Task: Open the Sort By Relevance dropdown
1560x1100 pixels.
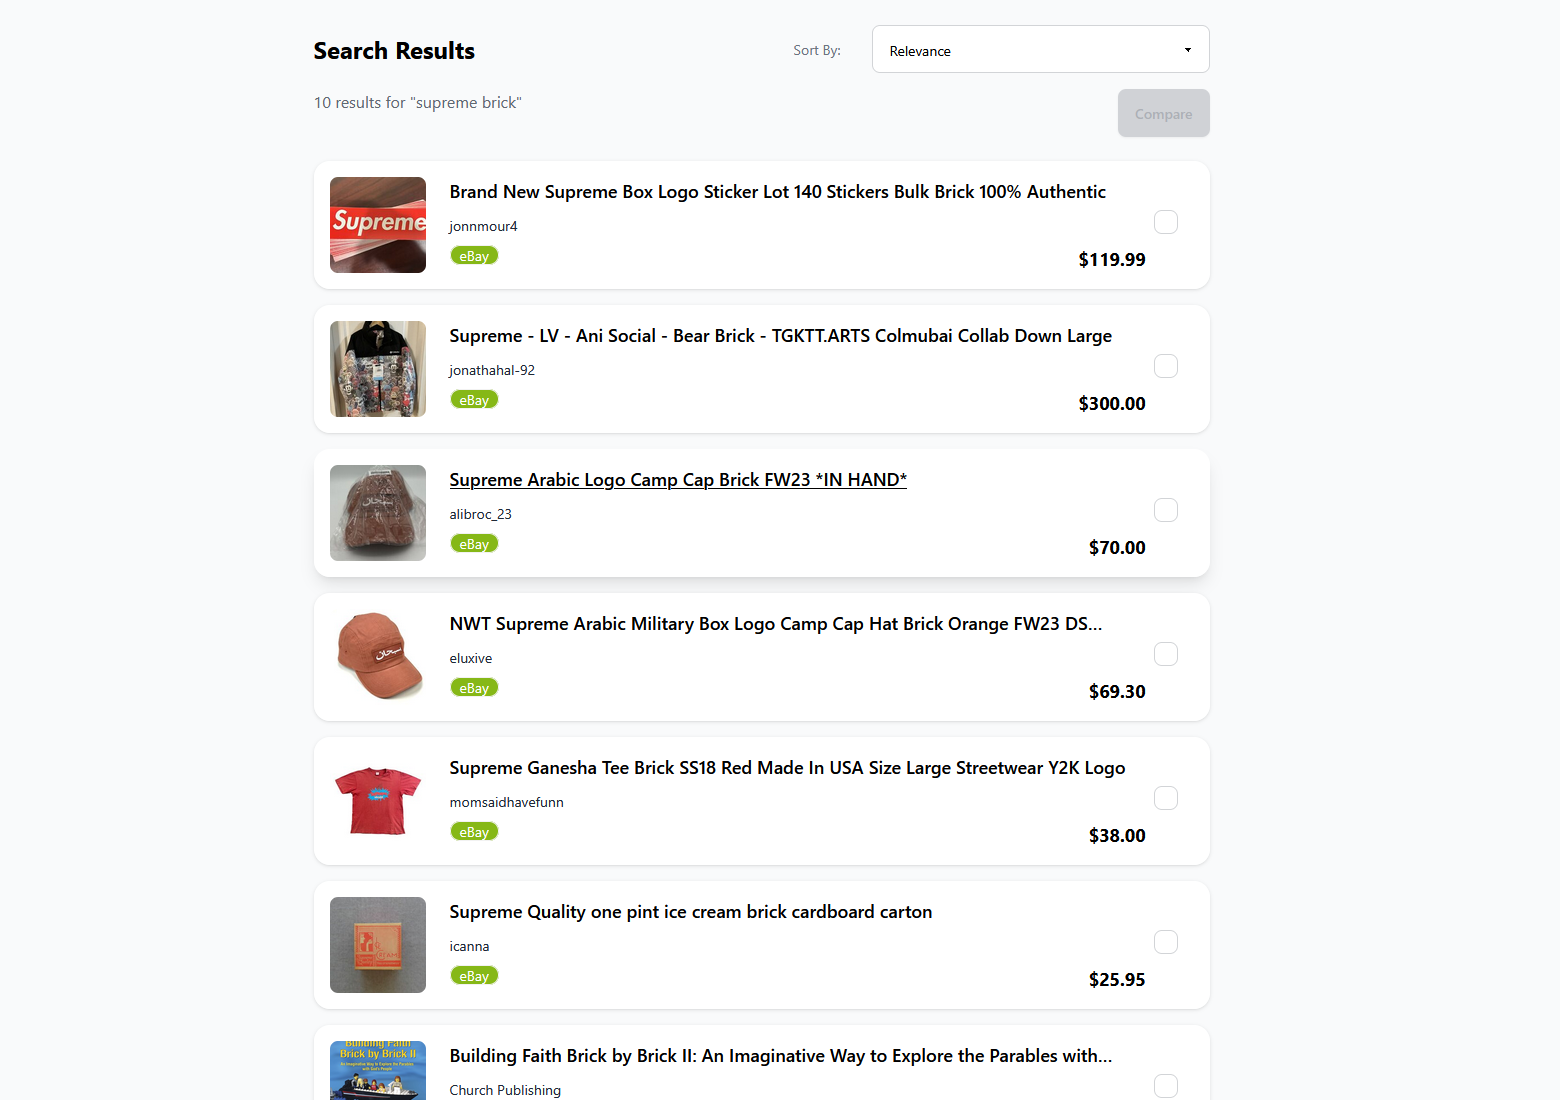Action: (1040, 50)
